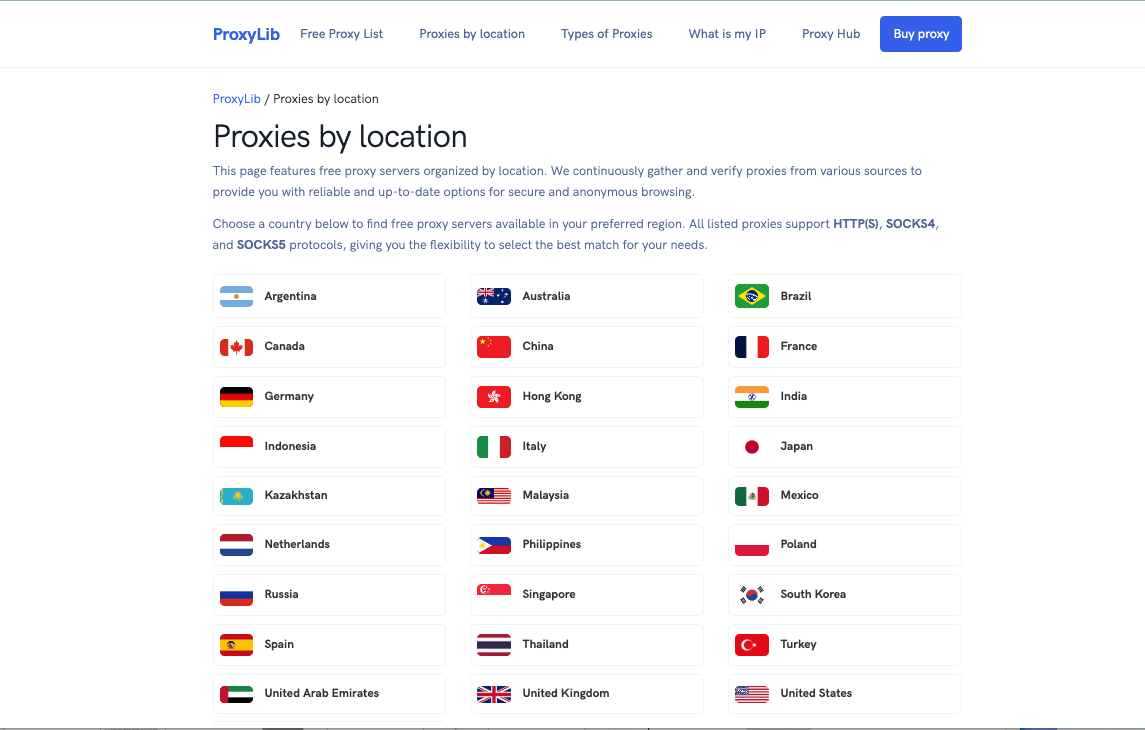Click the ProxyLib logo in header

[x=246, y=34]
